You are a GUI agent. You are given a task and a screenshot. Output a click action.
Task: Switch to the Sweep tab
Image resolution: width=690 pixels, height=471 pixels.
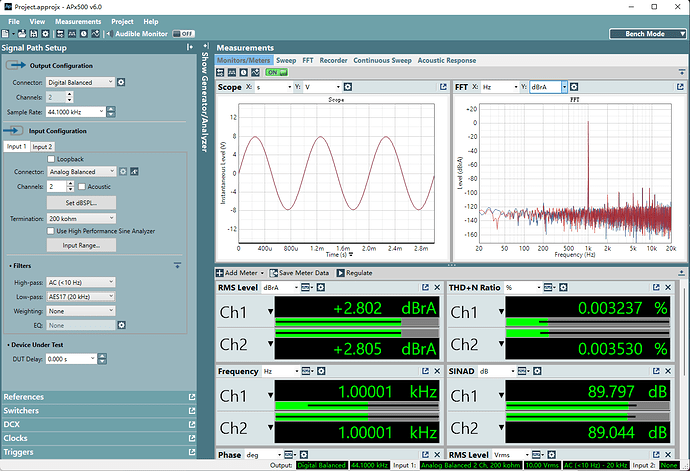pyautogui.click(x=286, y=60)
